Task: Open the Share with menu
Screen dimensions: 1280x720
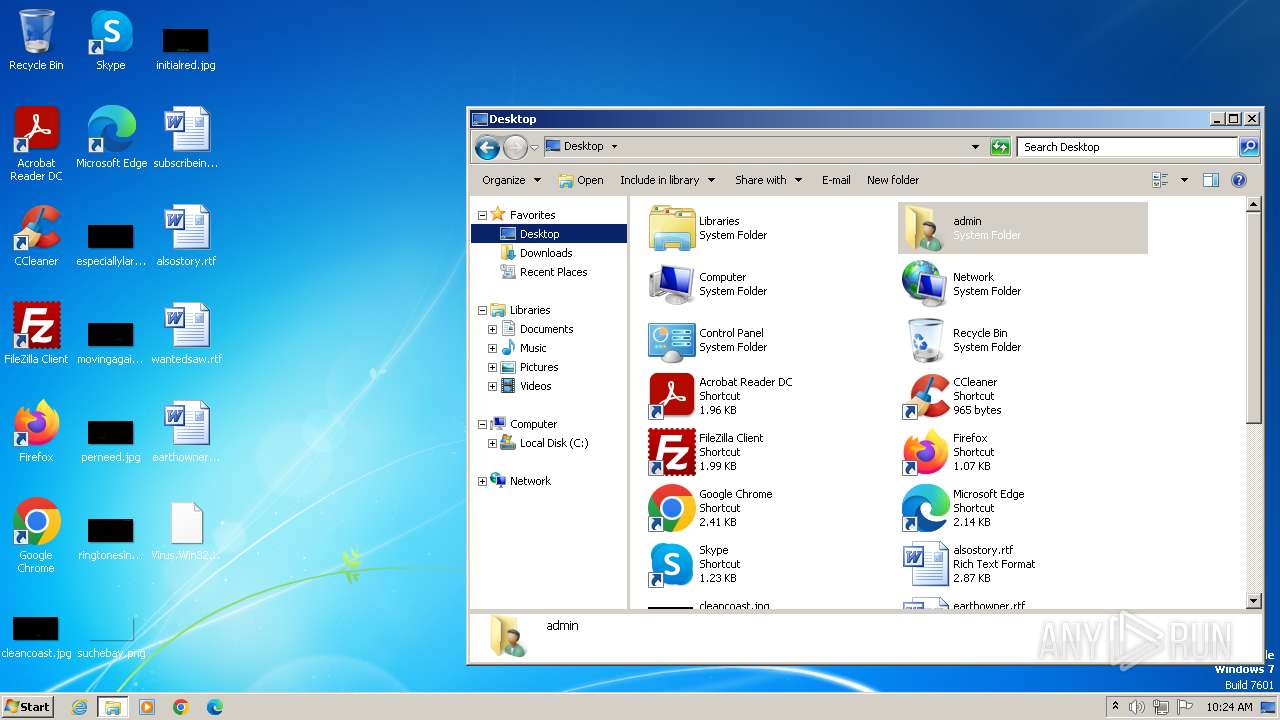Action: pyautogui.click(x=768, y=180)
